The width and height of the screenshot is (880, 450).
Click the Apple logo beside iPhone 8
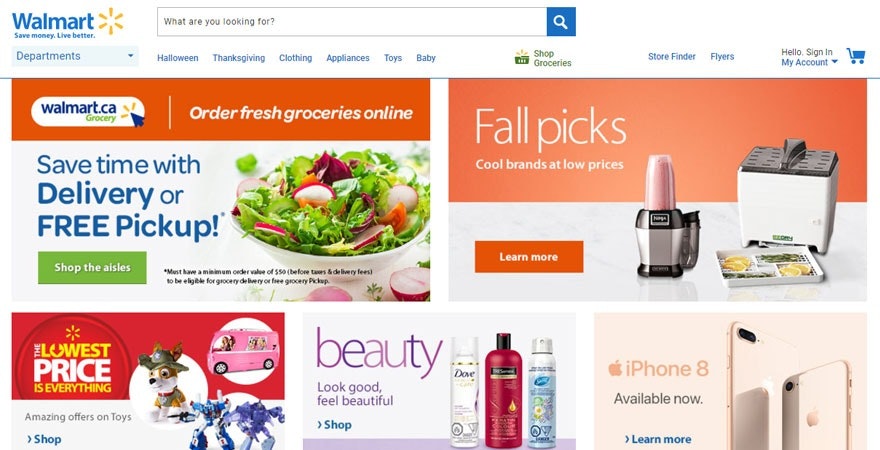coord(615,369)
